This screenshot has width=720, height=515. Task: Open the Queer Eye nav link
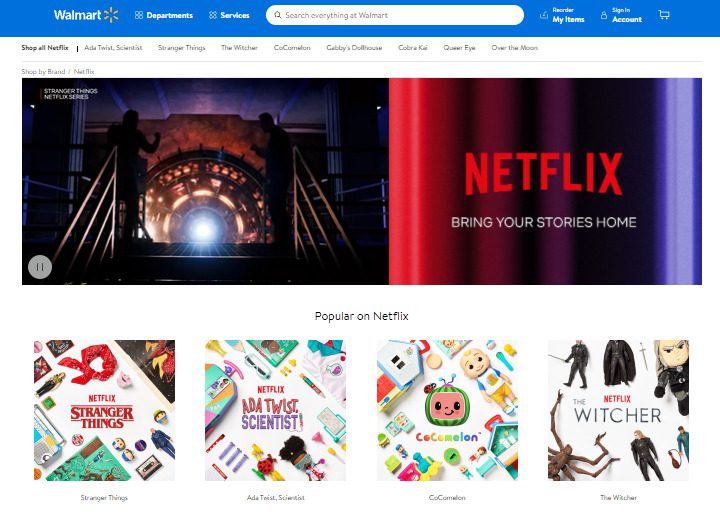pyautogui.click(x=460, y=48)
